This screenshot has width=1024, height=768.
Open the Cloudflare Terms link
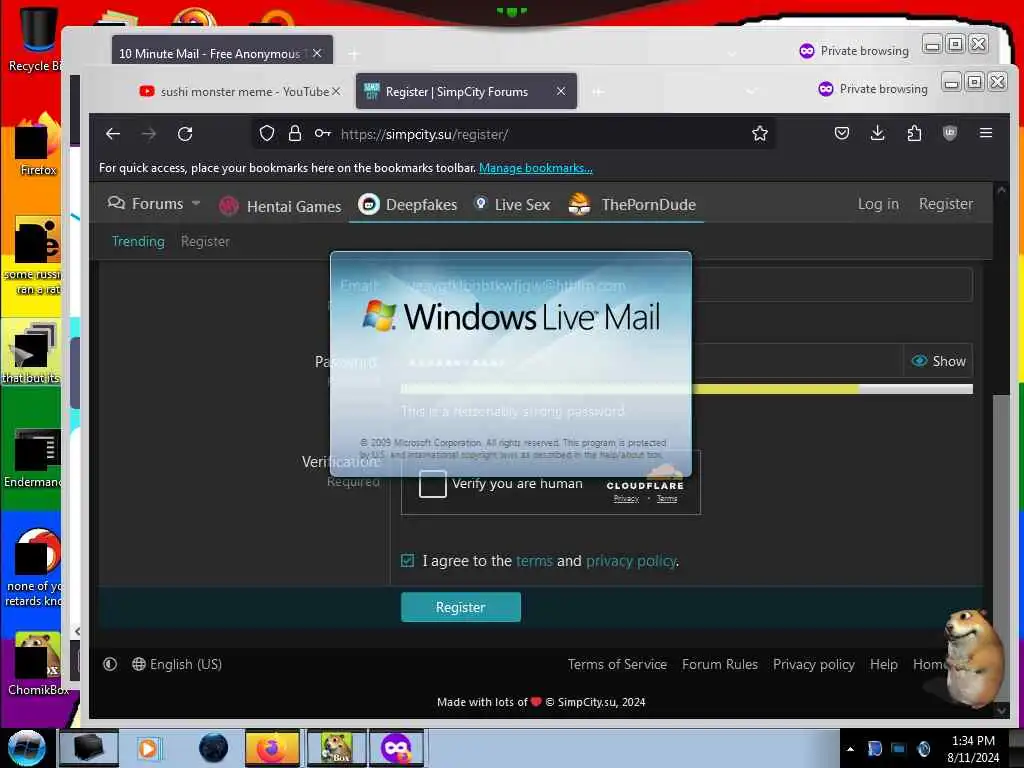tap(667, 499)
